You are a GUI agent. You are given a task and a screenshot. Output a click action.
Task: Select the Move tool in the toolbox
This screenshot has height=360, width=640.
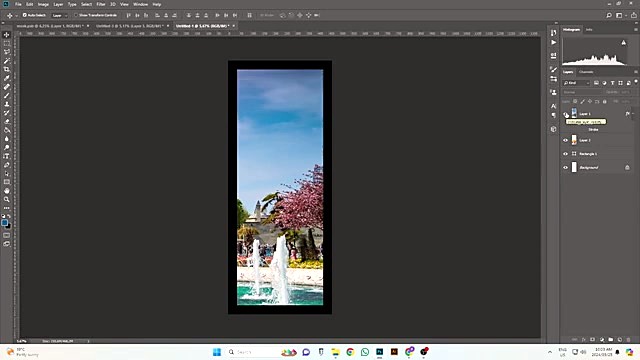7,35
